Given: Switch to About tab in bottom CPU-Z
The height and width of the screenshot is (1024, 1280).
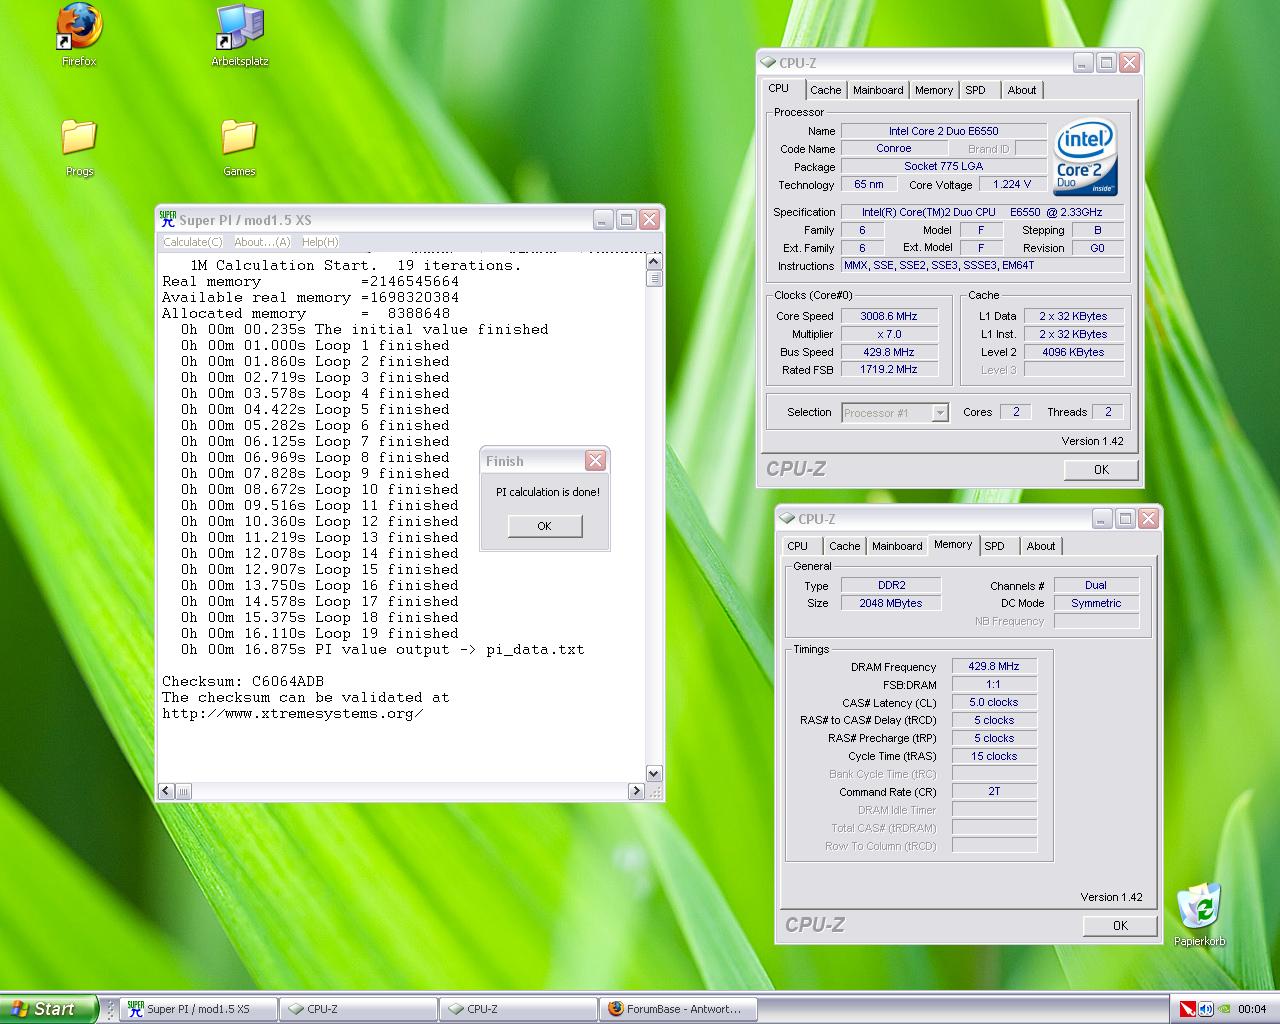Looking at the screenshot, I should [1041, 546].
